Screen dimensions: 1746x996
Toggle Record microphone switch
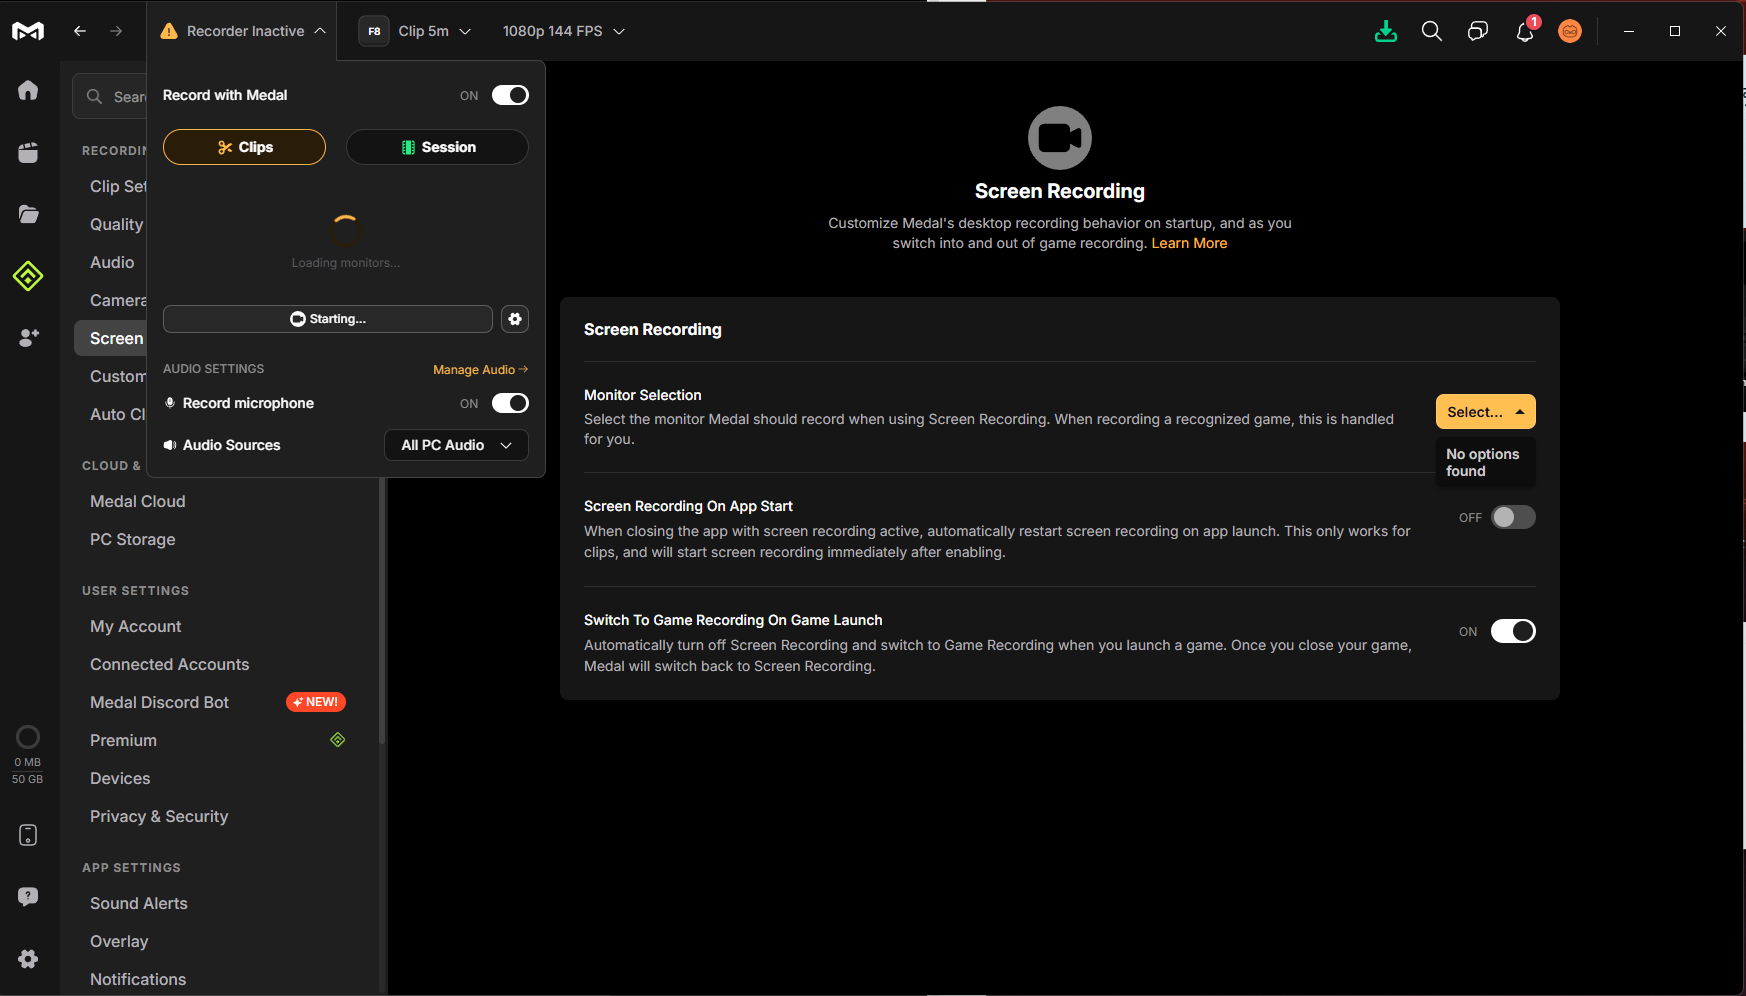[x=510, y=403]
